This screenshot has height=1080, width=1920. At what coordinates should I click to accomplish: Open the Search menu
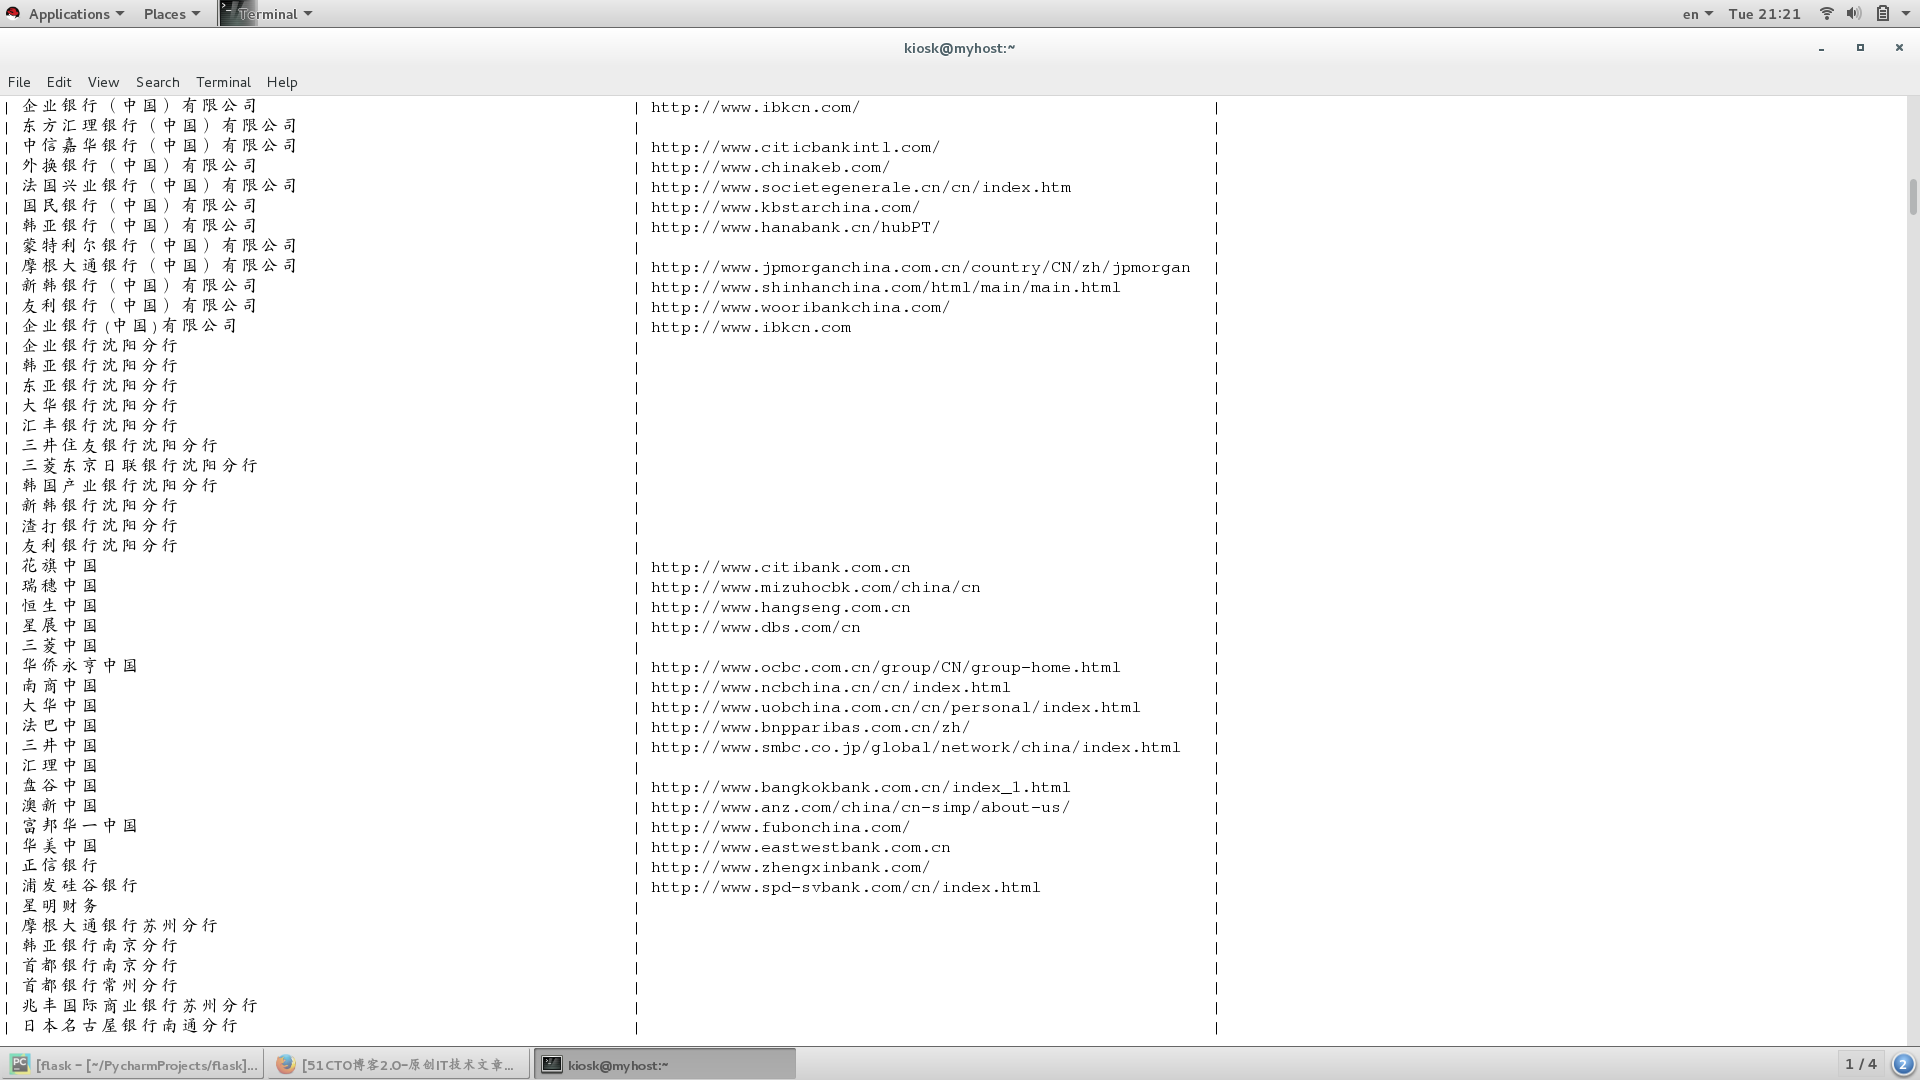(x=158, y=82)
